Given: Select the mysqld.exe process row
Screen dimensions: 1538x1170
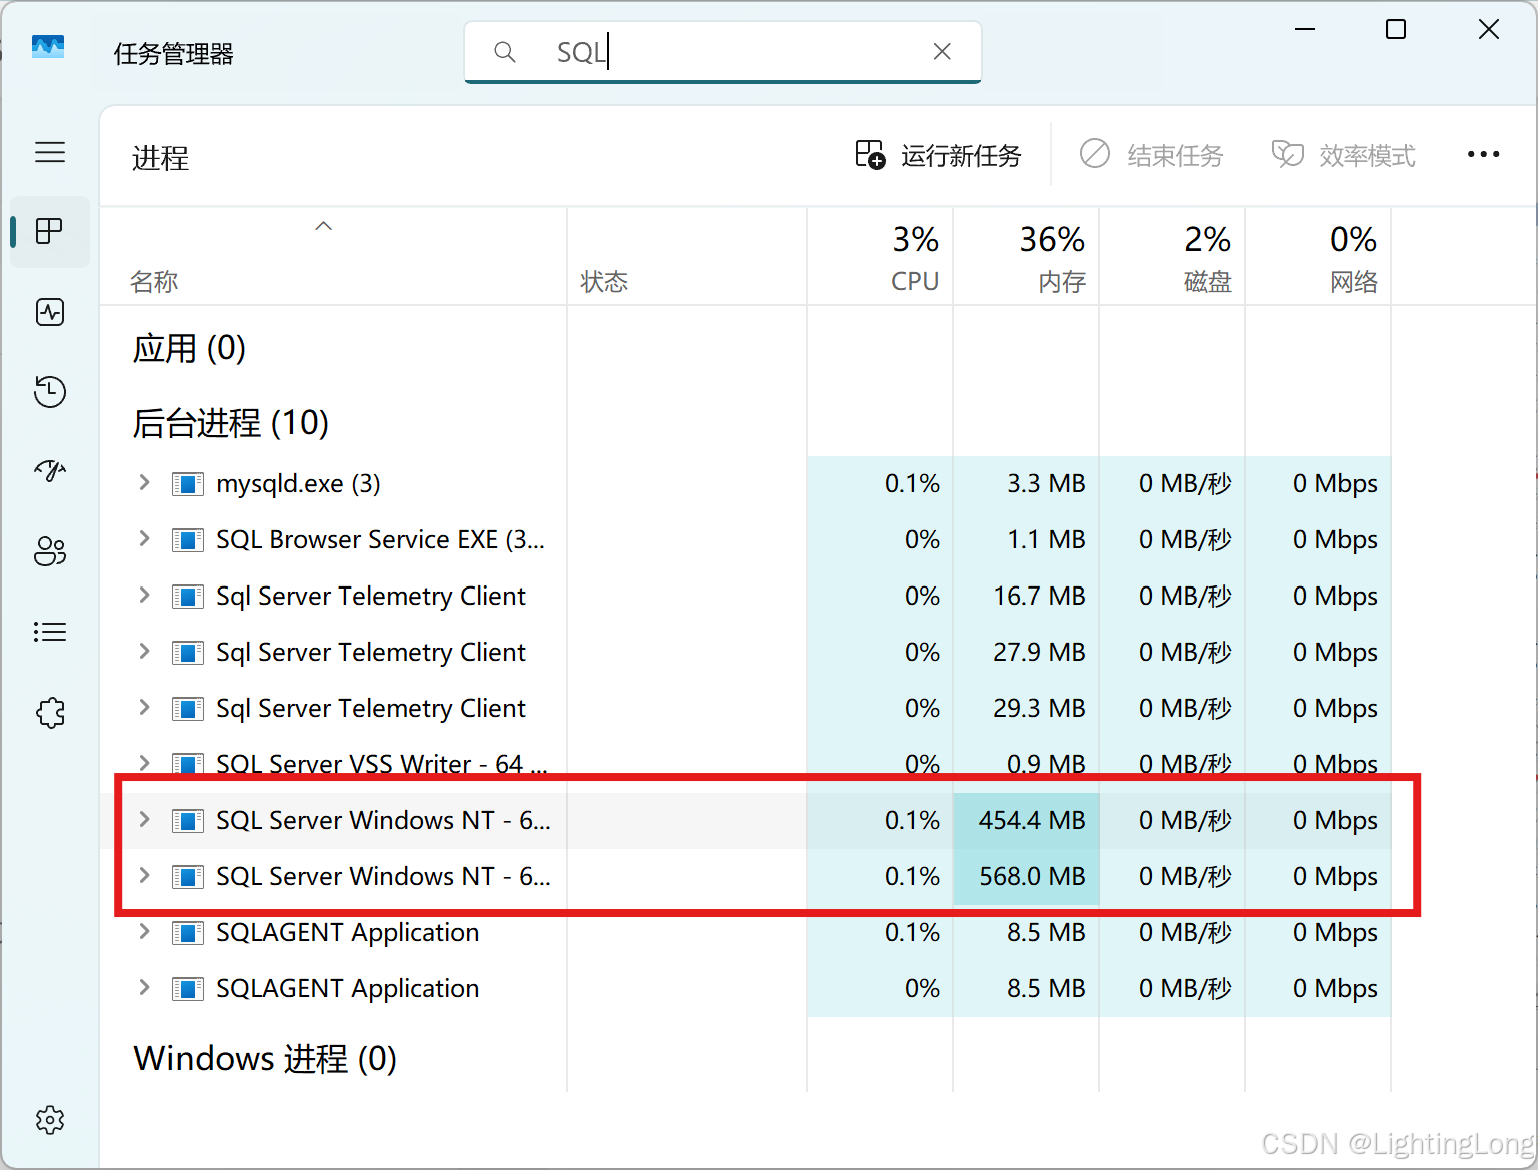Looking at the screenshot, I should pyautogui.click(x=297, y=483).
